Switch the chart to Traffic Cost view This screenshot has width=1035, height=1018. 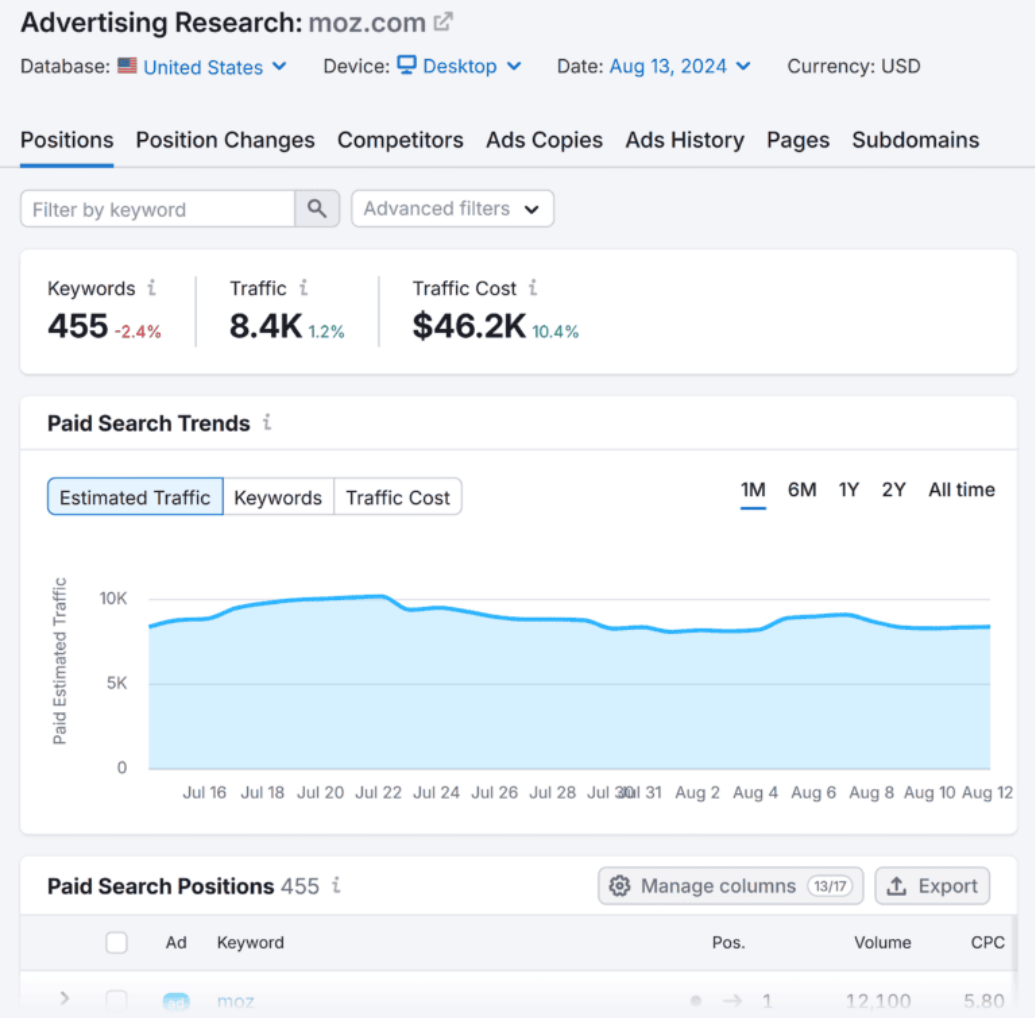coord(397,496)
